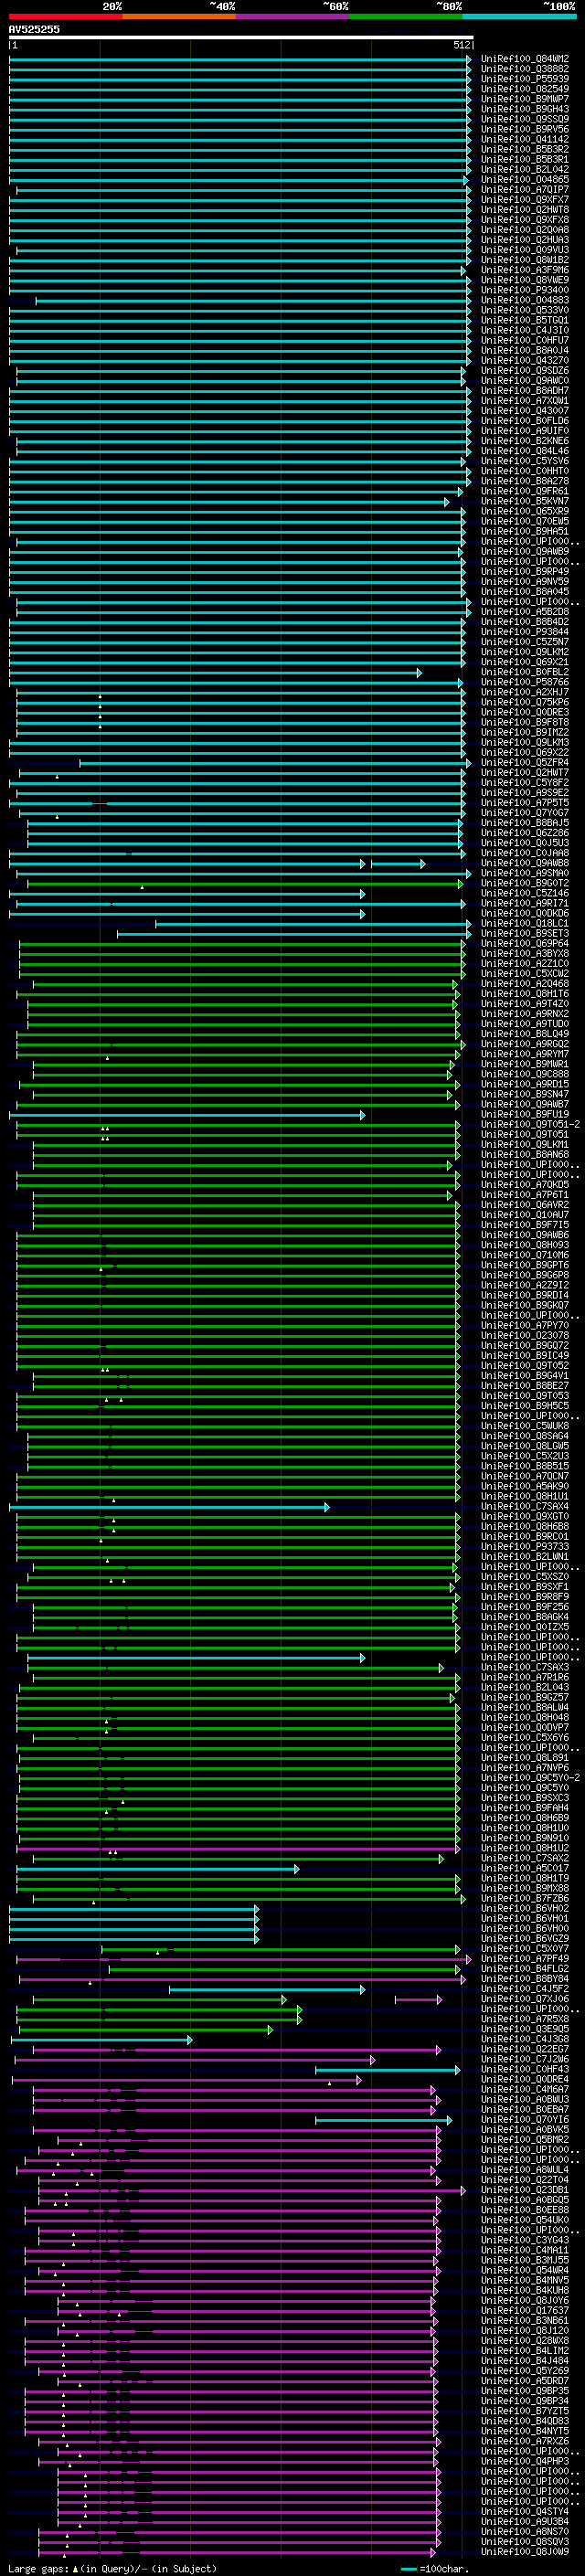Select the query name AV525255
Image resolution: width=585 pixels, height=2576 pixels.
point(34,29)
